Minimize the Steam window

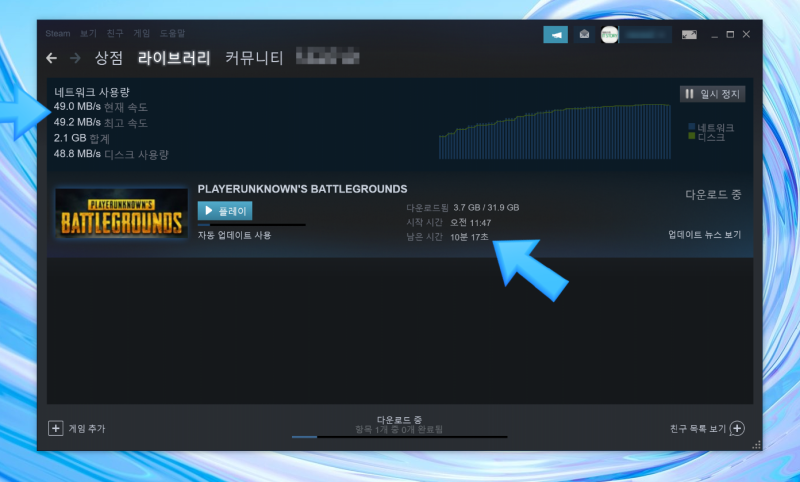(x=714, y=35)
